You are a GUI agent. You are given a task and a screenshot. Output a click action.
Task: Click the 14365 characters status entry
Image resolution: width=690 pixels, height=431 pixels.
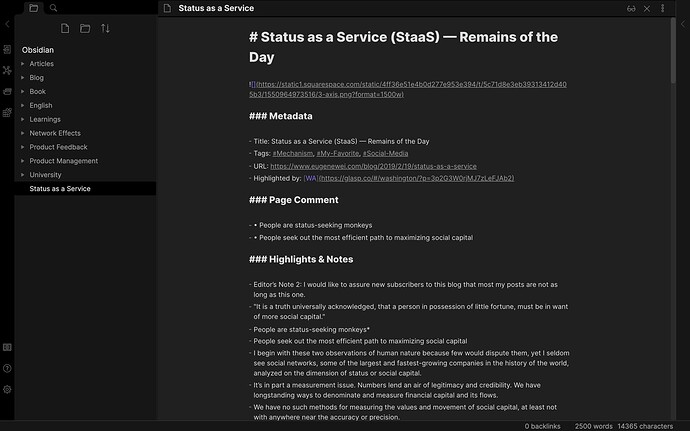[x=645, y=426]
